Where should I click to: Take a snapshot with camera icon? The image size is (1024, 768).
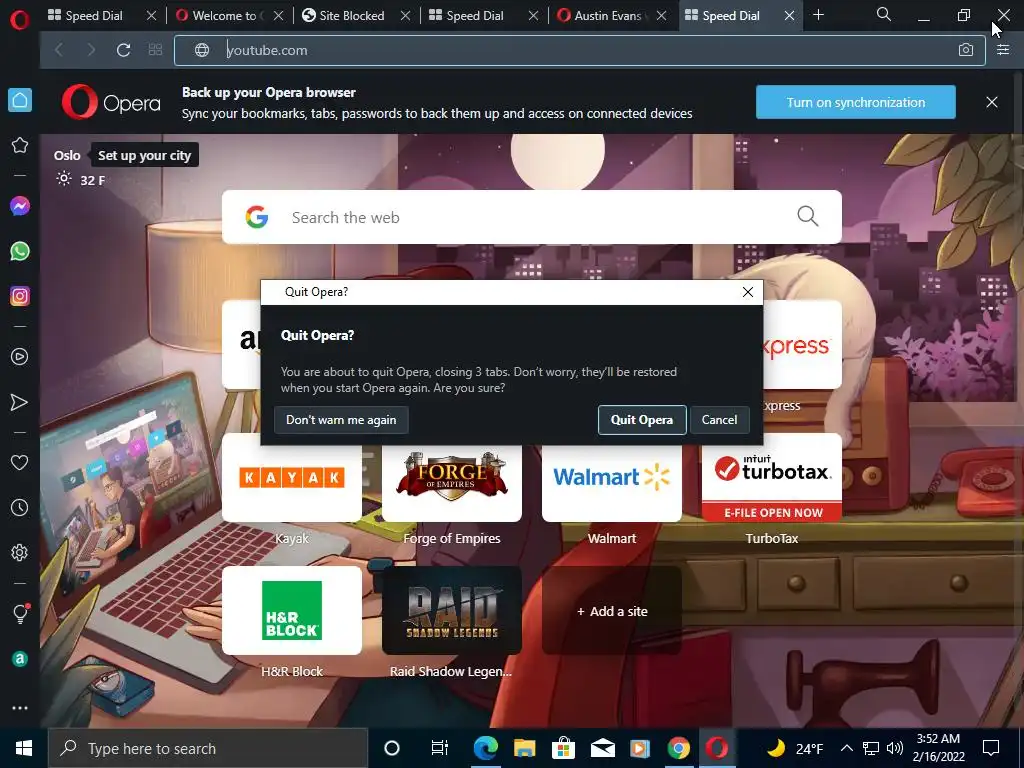coord(966,50)
